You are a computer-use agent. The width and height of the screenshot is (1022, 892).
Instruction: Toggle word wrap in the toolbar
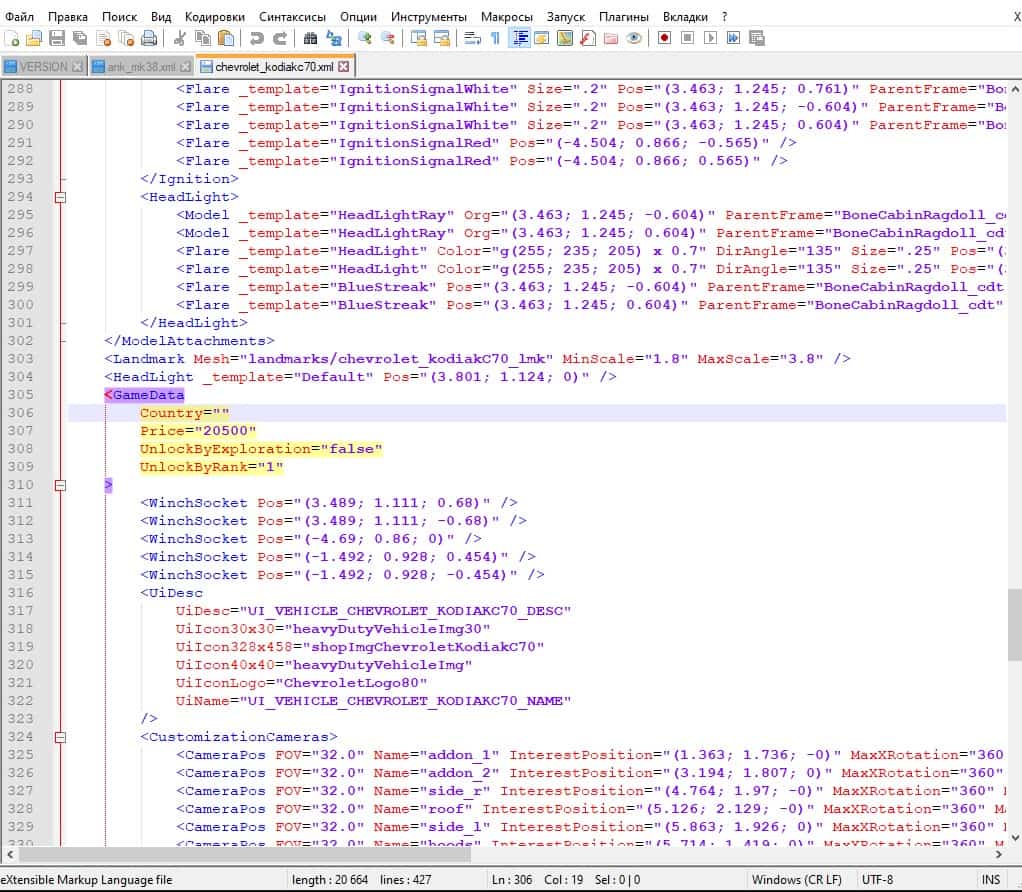point(471,39)
